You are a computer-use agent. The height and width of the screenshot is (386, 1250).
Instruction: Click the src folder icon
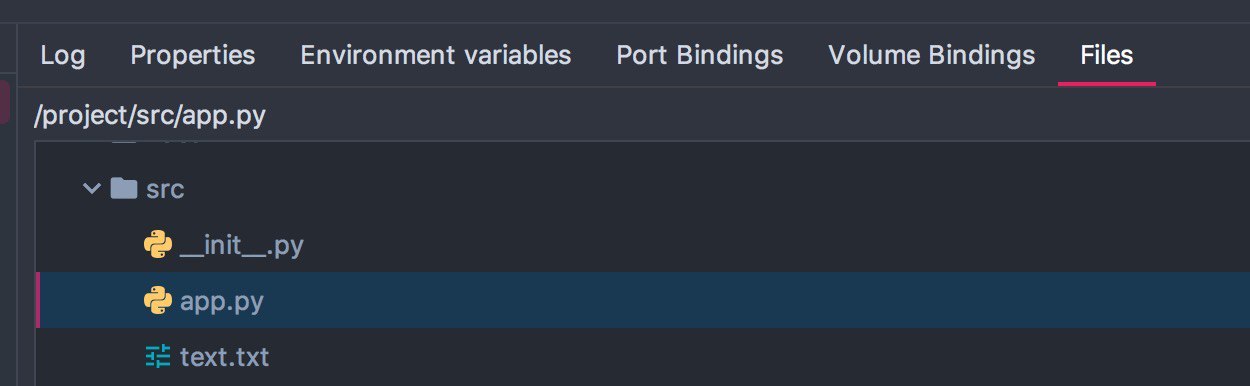coord(124,188)
